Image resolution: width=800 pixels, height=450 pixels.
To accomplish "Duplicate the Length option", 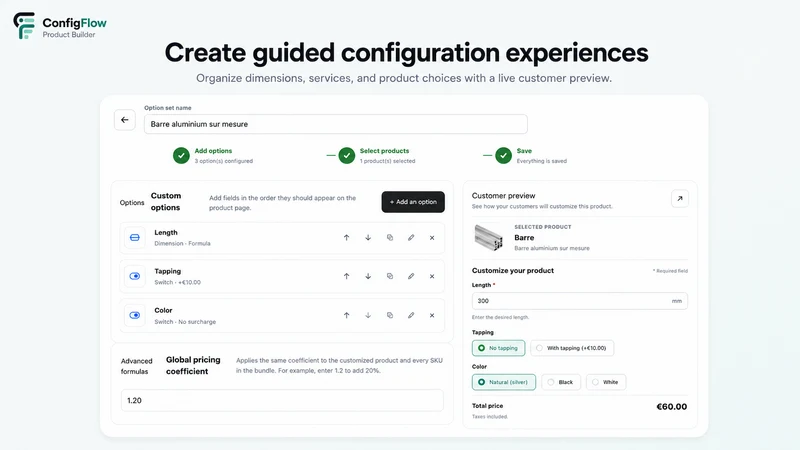I will (390, 238).
